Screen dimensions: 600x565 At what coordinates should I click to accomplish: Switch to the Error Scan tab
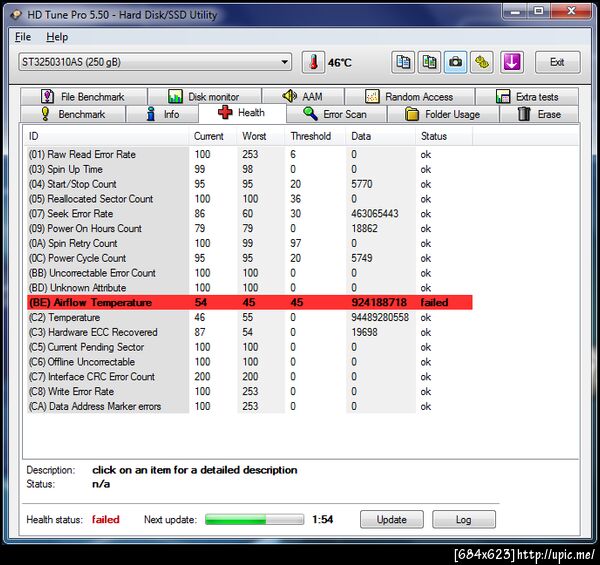tap(336, 114)
